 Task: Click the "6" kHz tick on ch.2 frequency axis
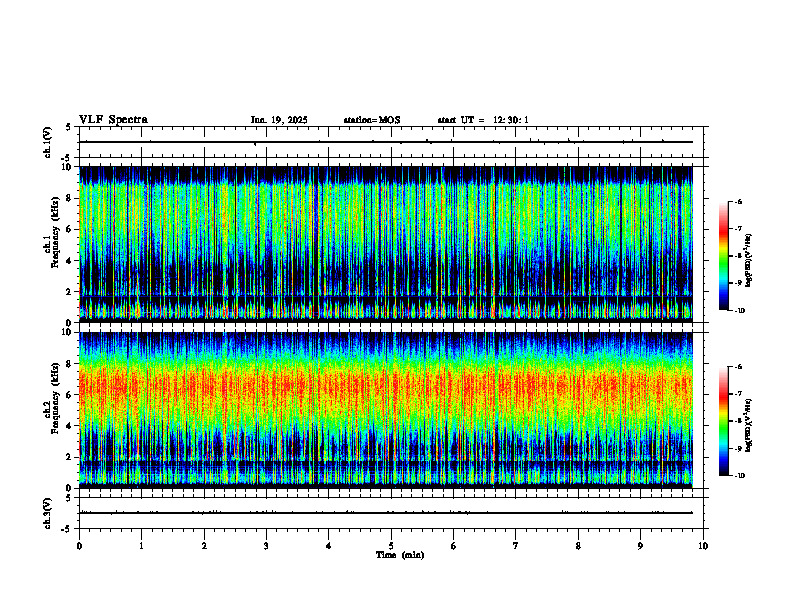point(70,395)
